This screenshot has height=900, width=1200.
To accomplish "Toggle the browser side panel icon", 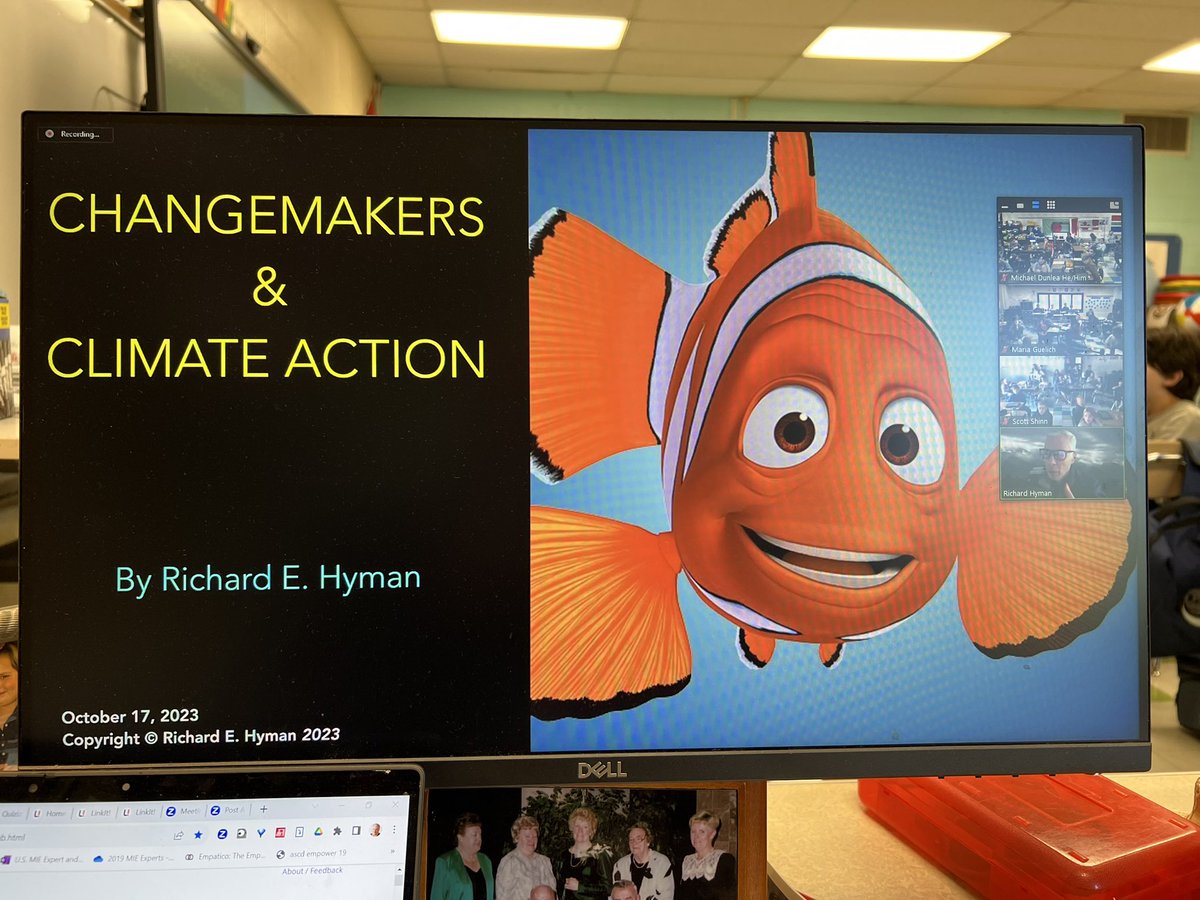I will point(356,831).
